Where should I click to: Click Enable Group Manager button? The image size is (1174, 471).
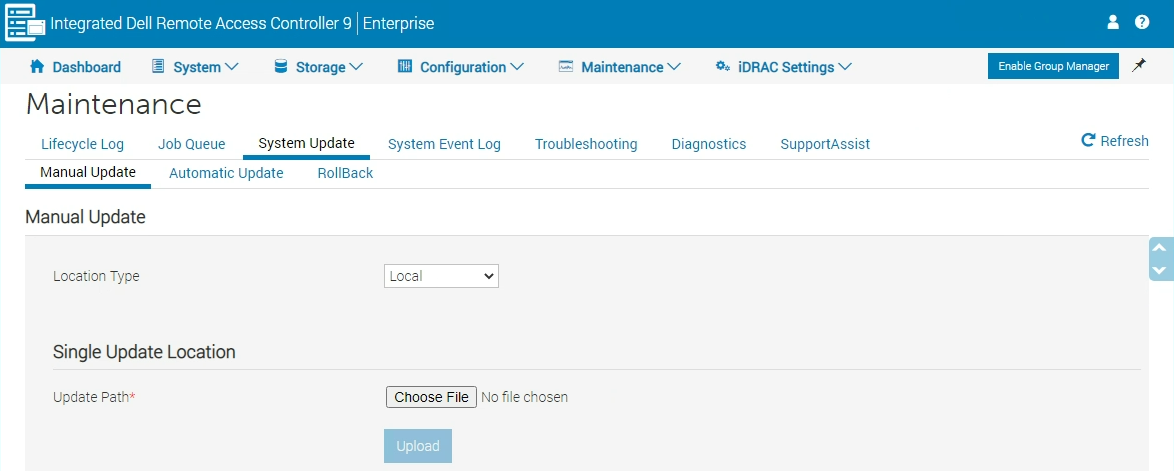point(1053,66)
